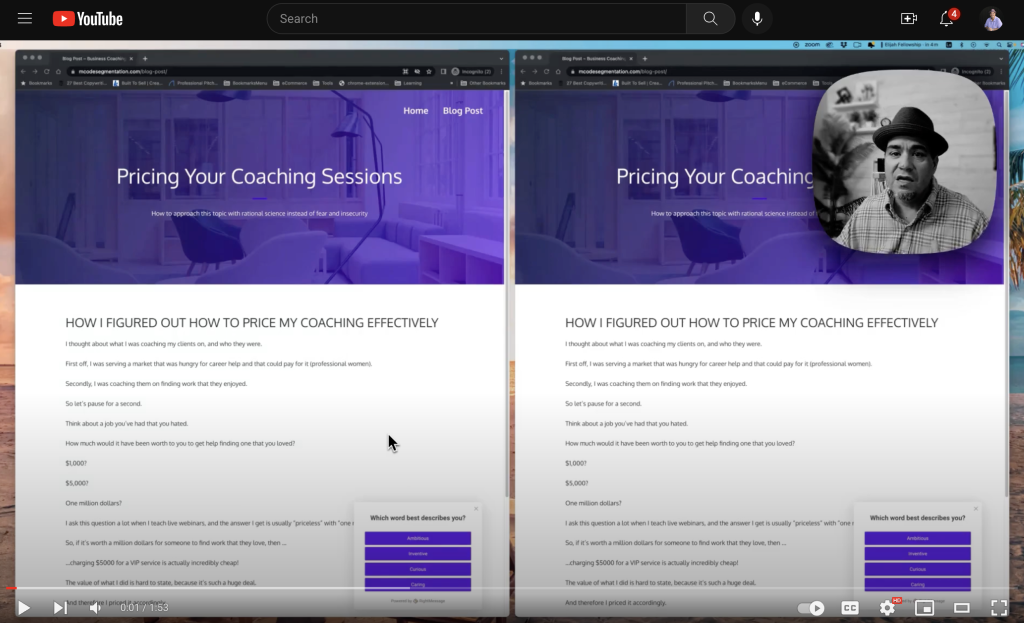
Task: Turn on closed captions with CC button
Action: [850, 607]
